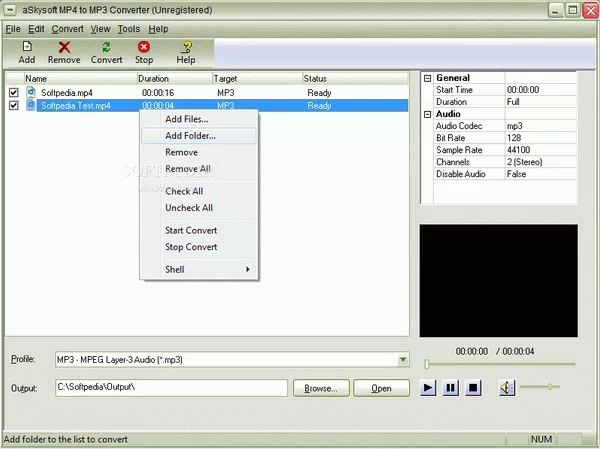Open the File menu
The height and width of the screenshot is (449, 600).
click(13, 29)
